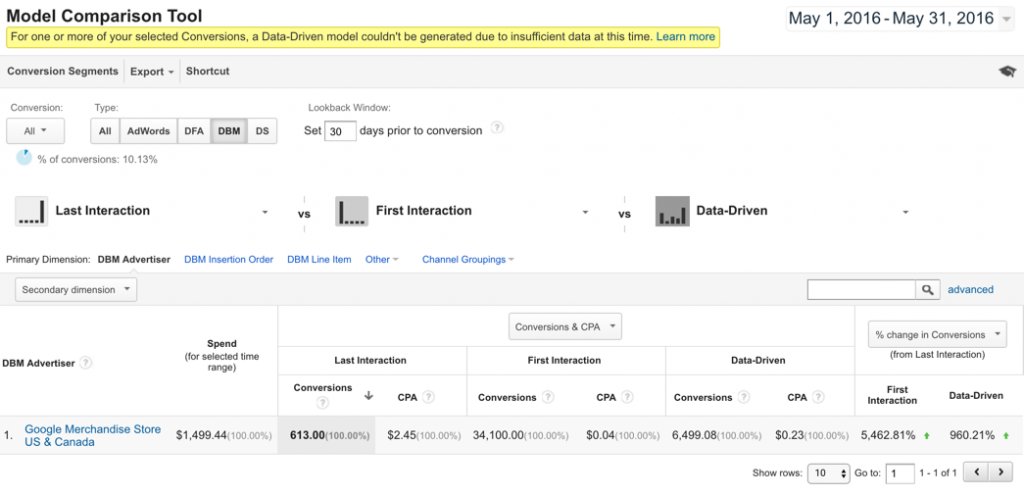Viewport: 1024px width, 496px height.
Task: Open help icon for Data-Driven CPA
Action: pos(818,397)
